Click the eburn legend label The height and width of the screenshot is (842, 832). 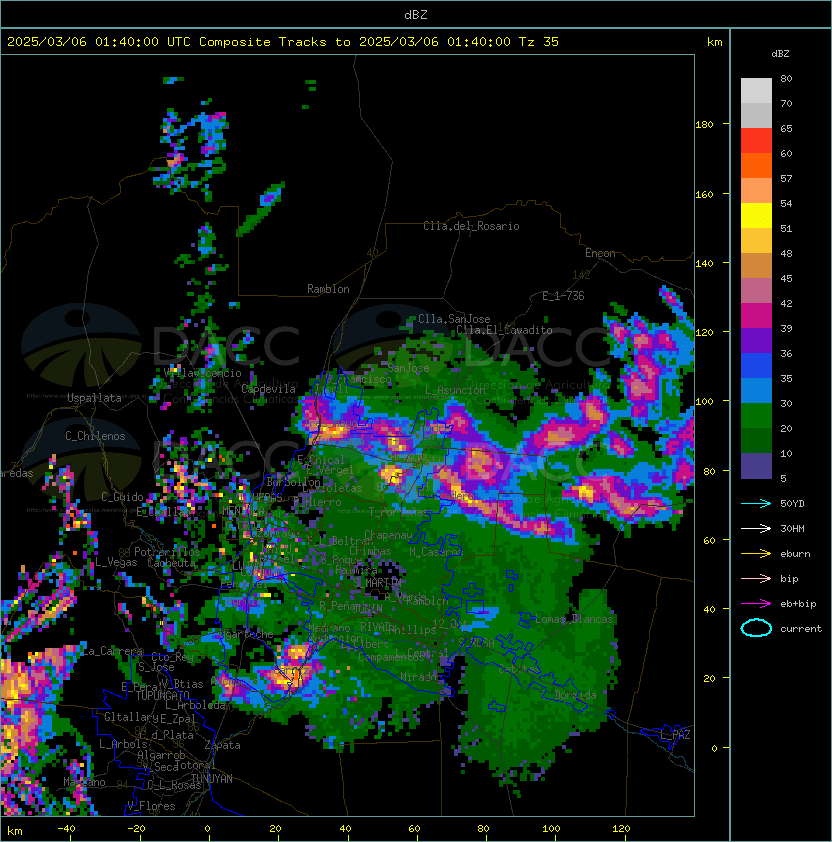point(795,554)
